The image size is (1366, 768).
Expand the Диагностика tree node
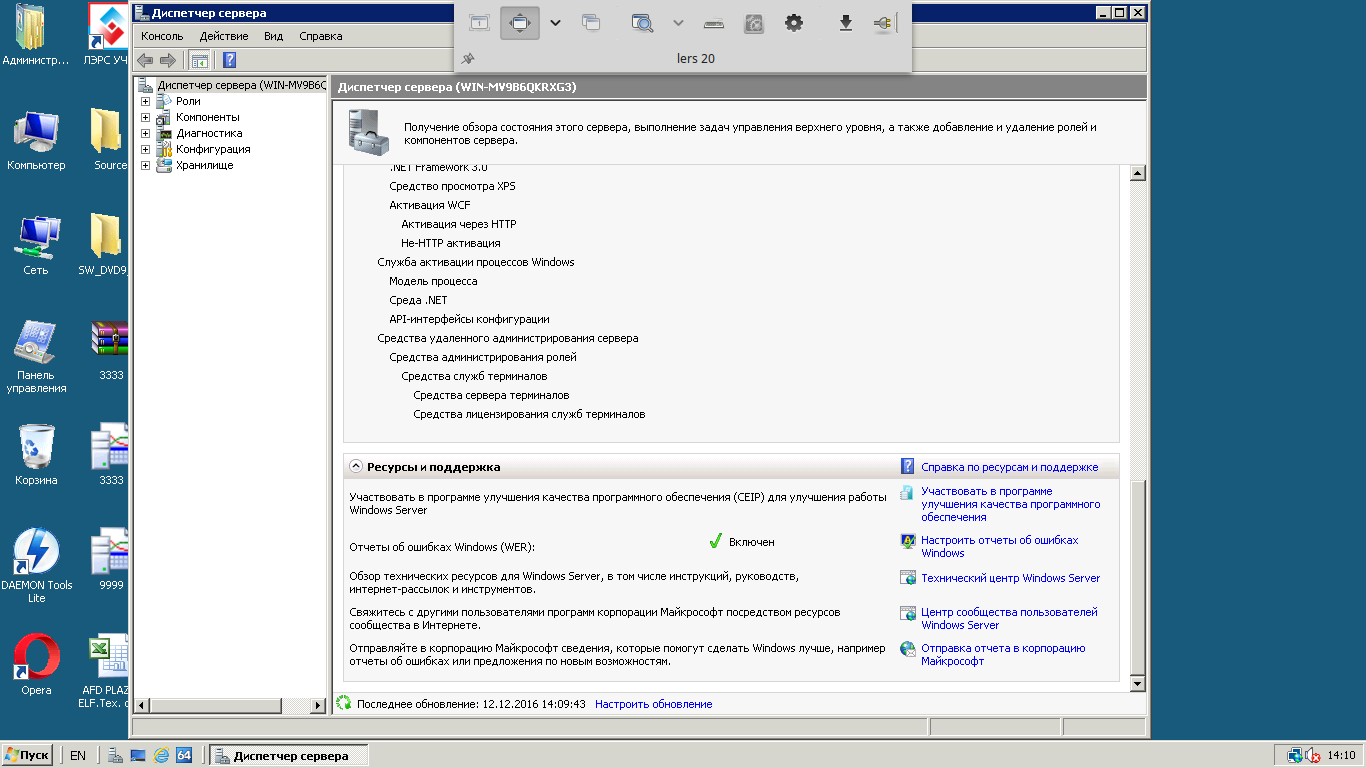pyautogui.click(x=145, y=133)
